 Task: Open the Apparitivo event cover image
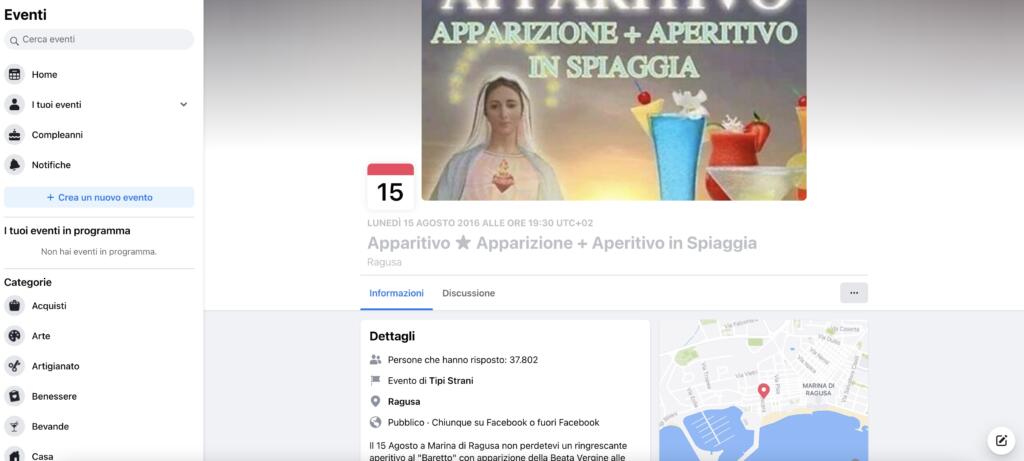tap(614, 100)
